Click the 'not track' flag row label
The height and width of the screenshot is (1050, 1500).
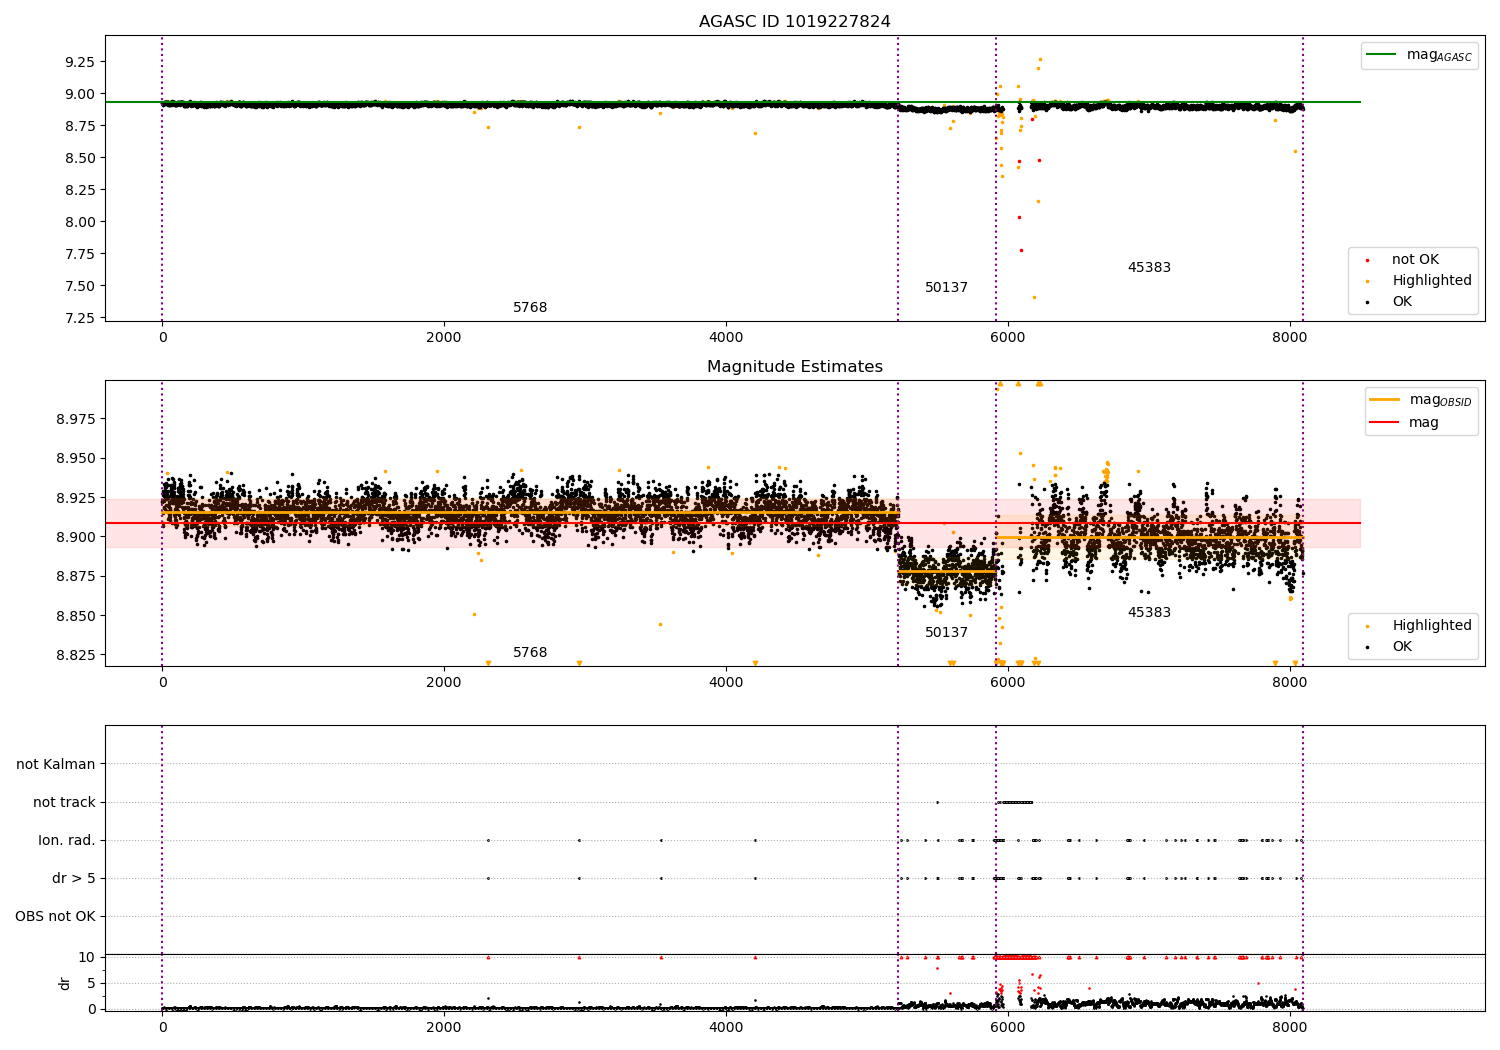coord(64,803)
